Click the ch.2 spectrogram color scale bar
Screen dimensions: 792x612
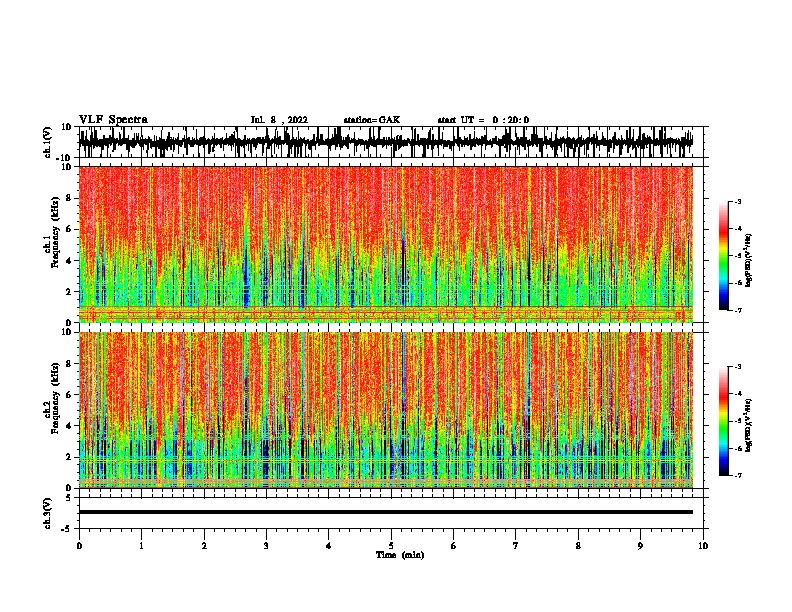click(723, 421)
